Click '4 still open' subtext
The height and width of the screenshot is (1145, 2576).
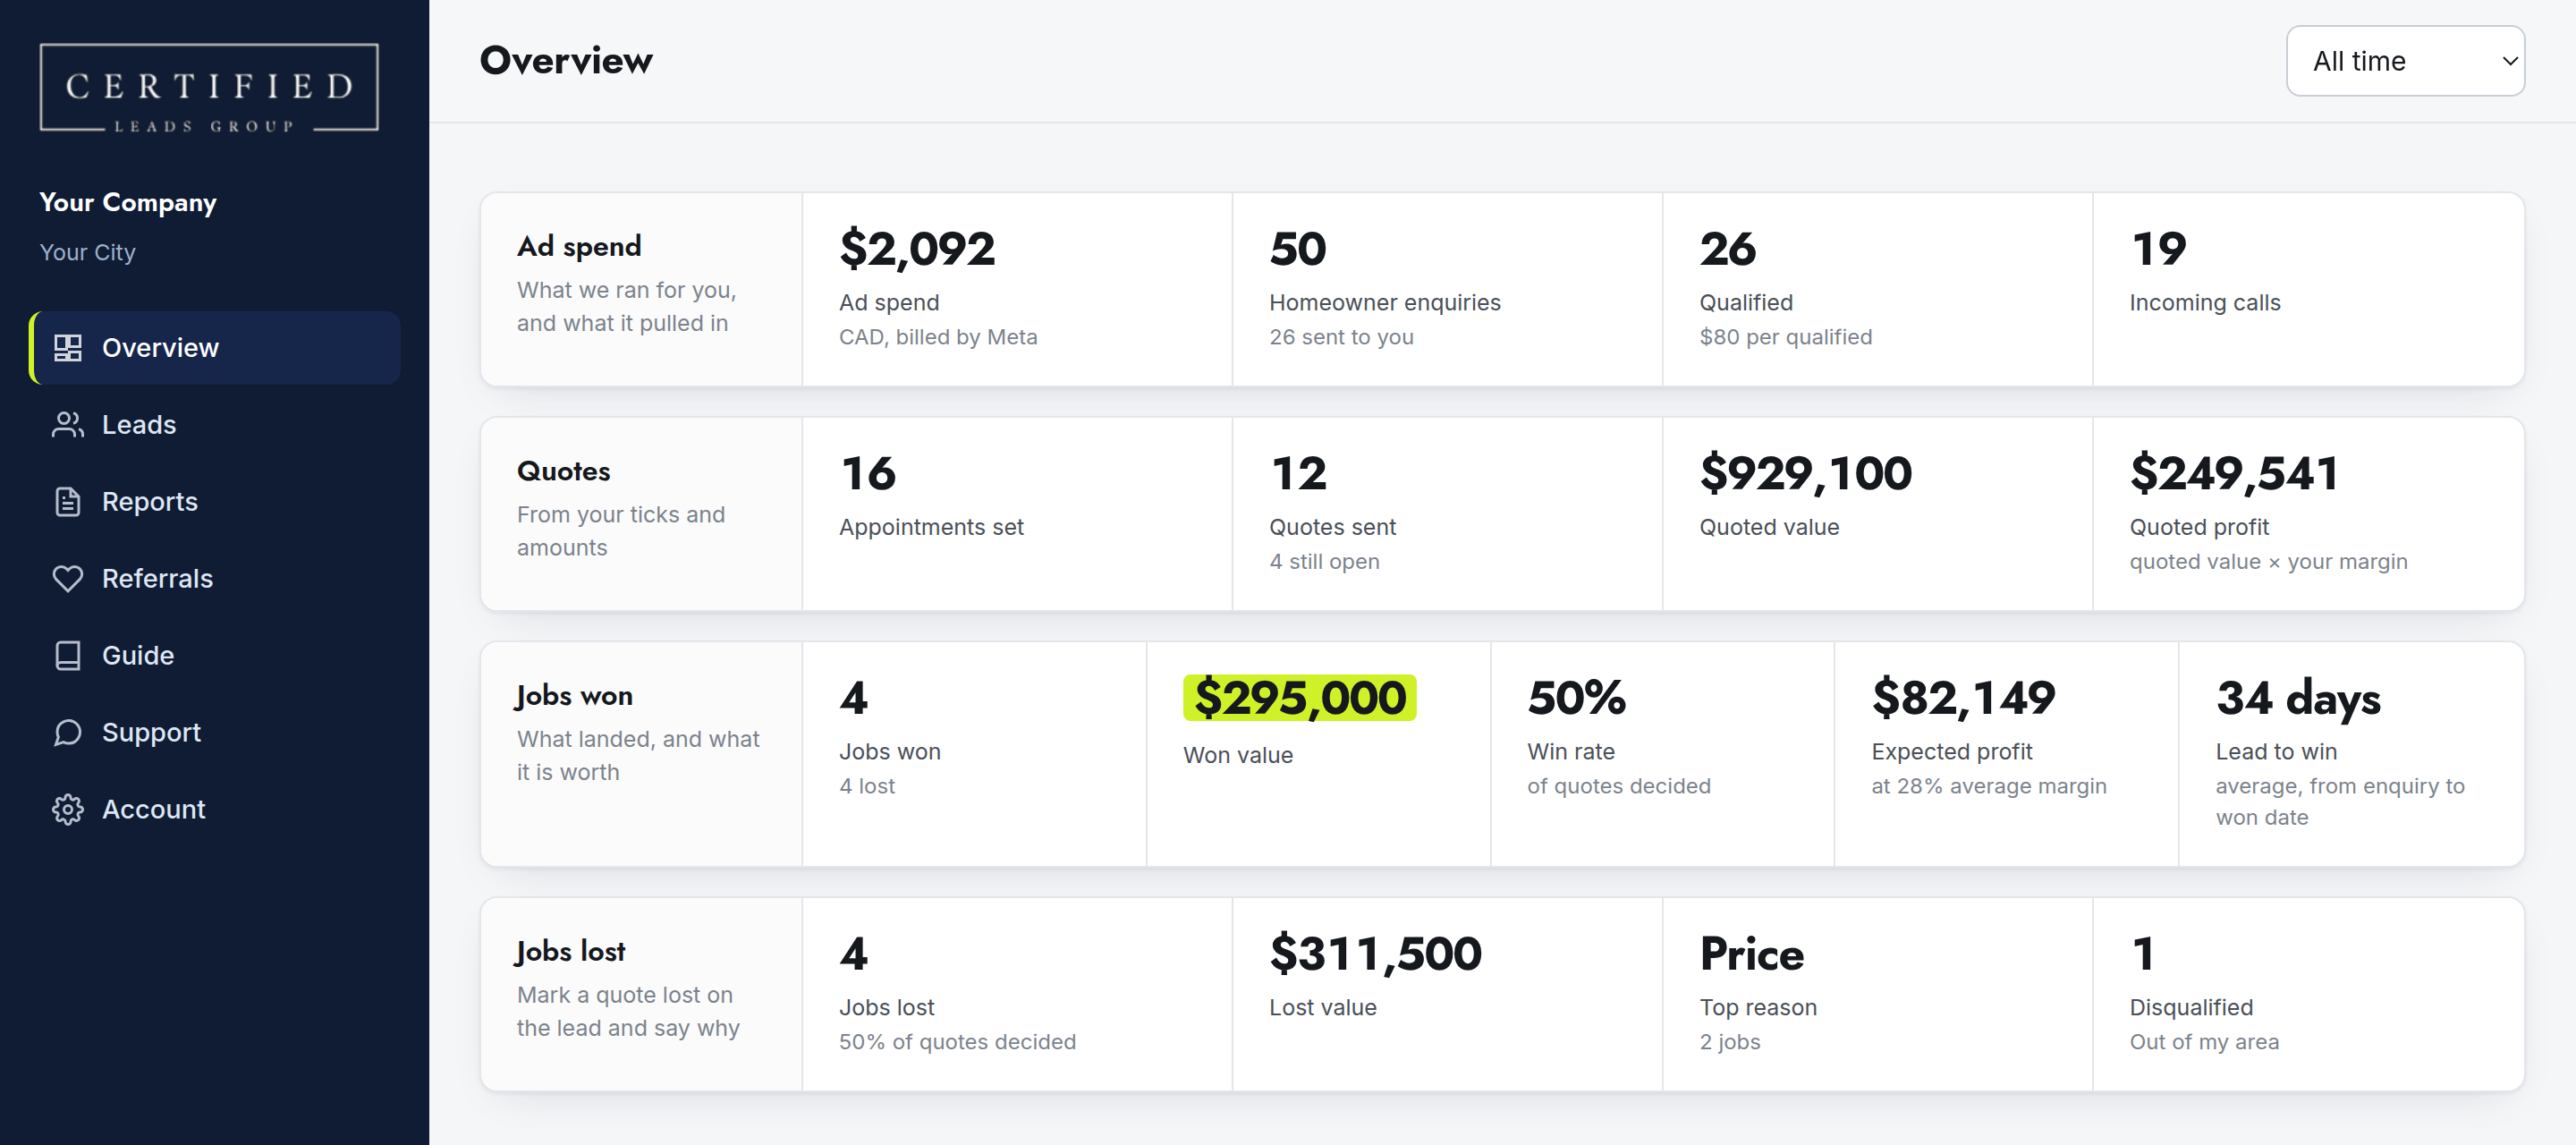tap(1324, 562)
